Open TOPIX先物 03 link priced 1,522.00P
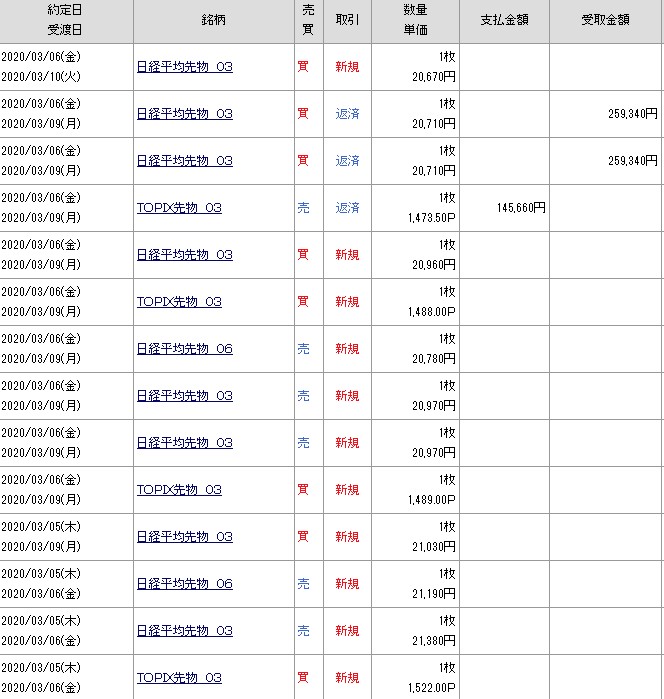 (x=179, y=678)
